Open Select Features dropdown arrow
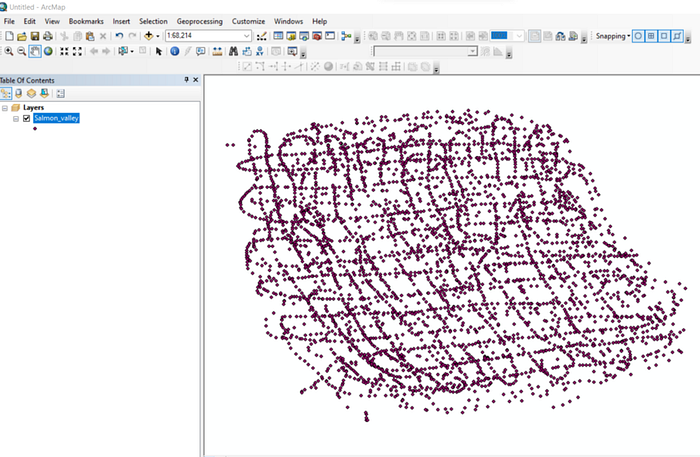The image size is (700, 457). coord(132,52)
